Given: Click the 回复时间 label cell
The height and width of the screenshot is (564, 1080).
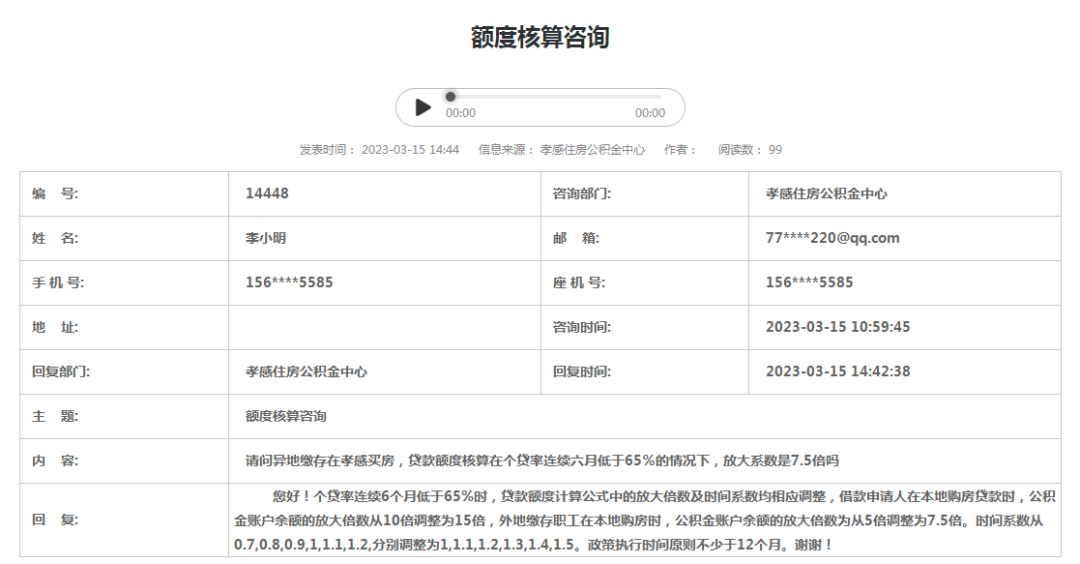Looking at the screenshot, I should (x=645, y=372).
